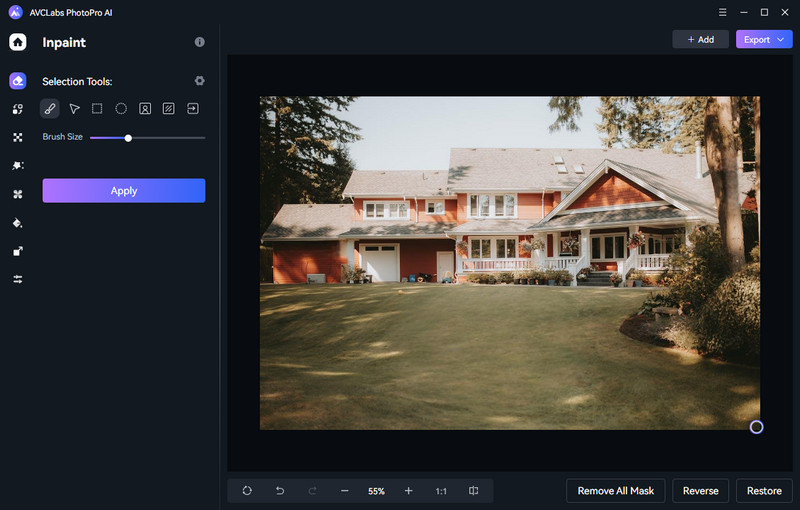Open the Export dropdown
The height and width of the screenshot is (510, 800).
[764, 39]
